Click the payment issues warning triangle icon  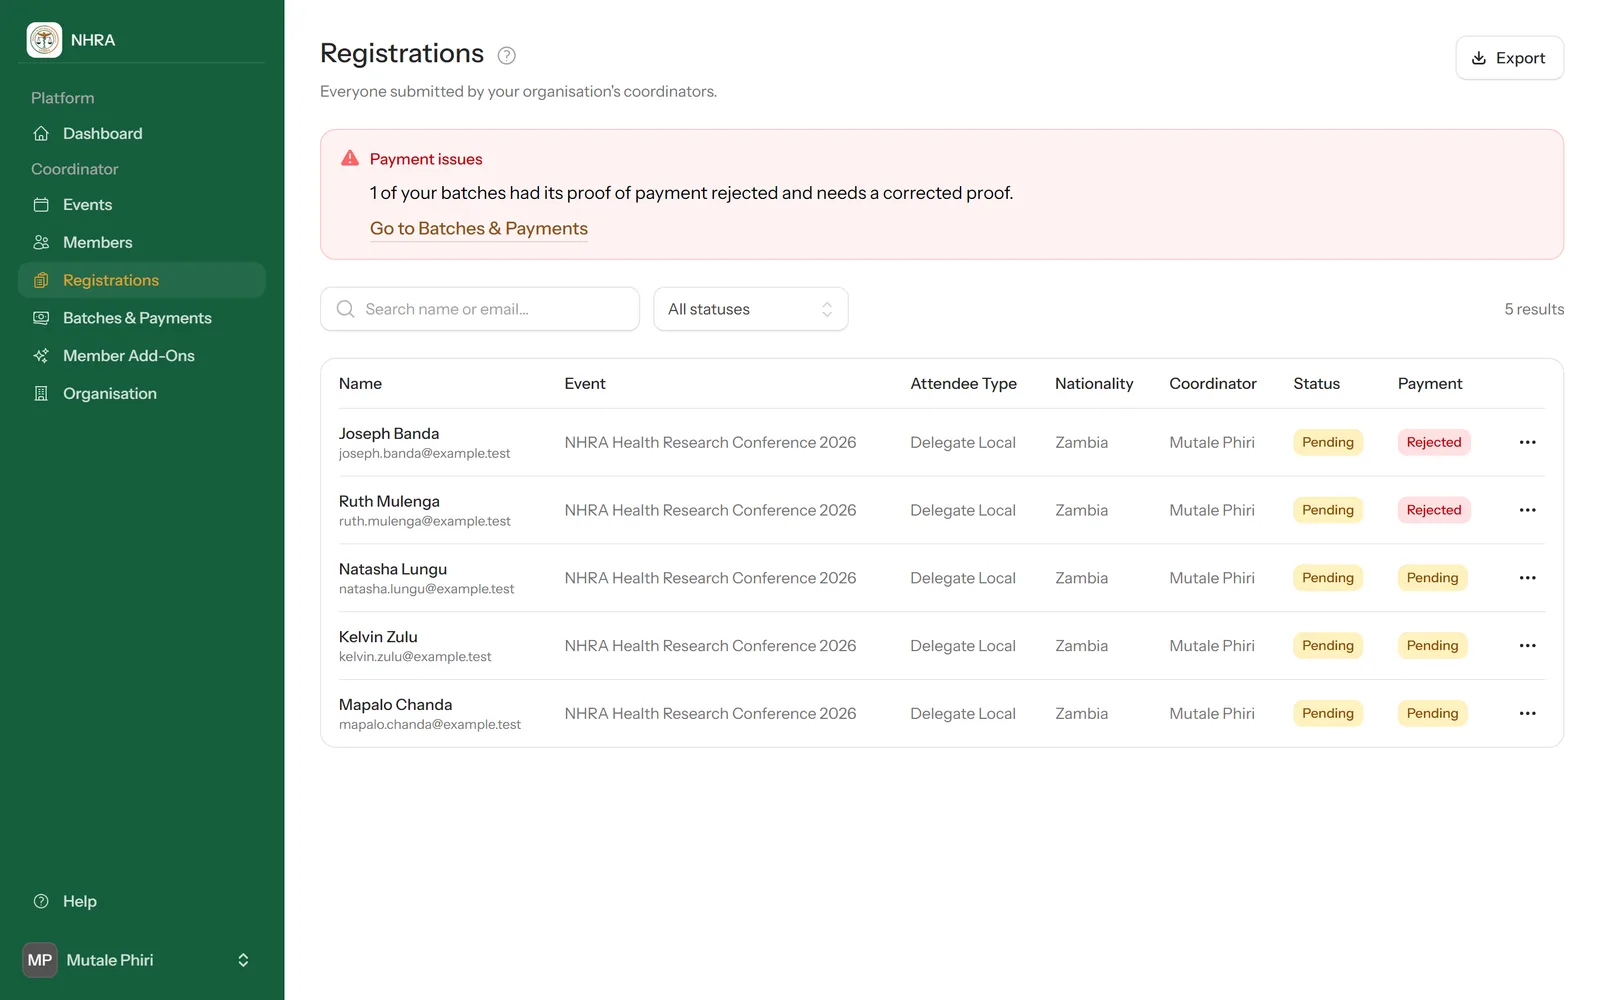350,158
